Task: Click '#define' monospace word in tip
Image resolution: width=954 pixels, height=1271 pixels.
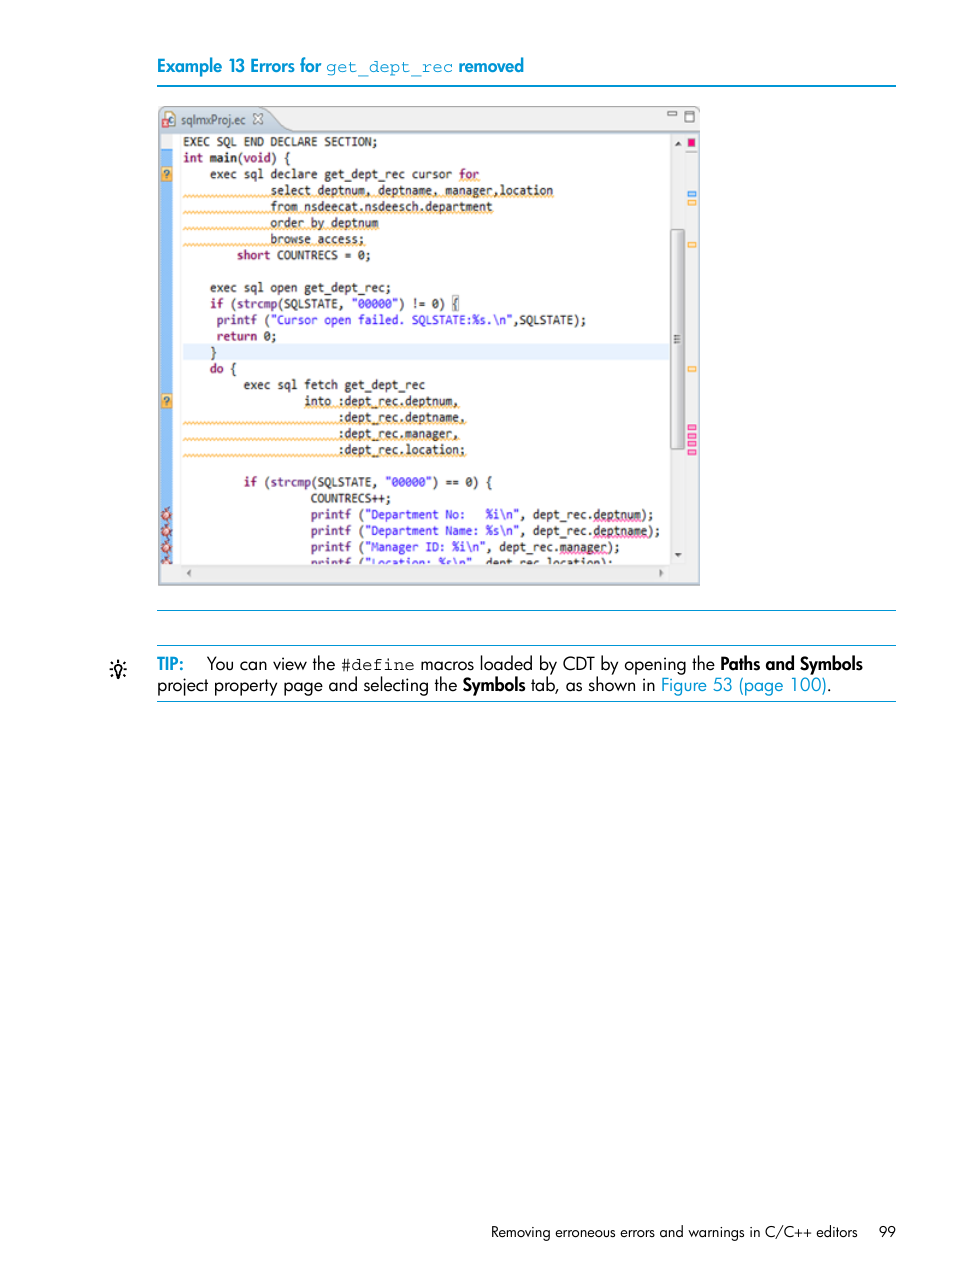Action: tap(377, 665)
